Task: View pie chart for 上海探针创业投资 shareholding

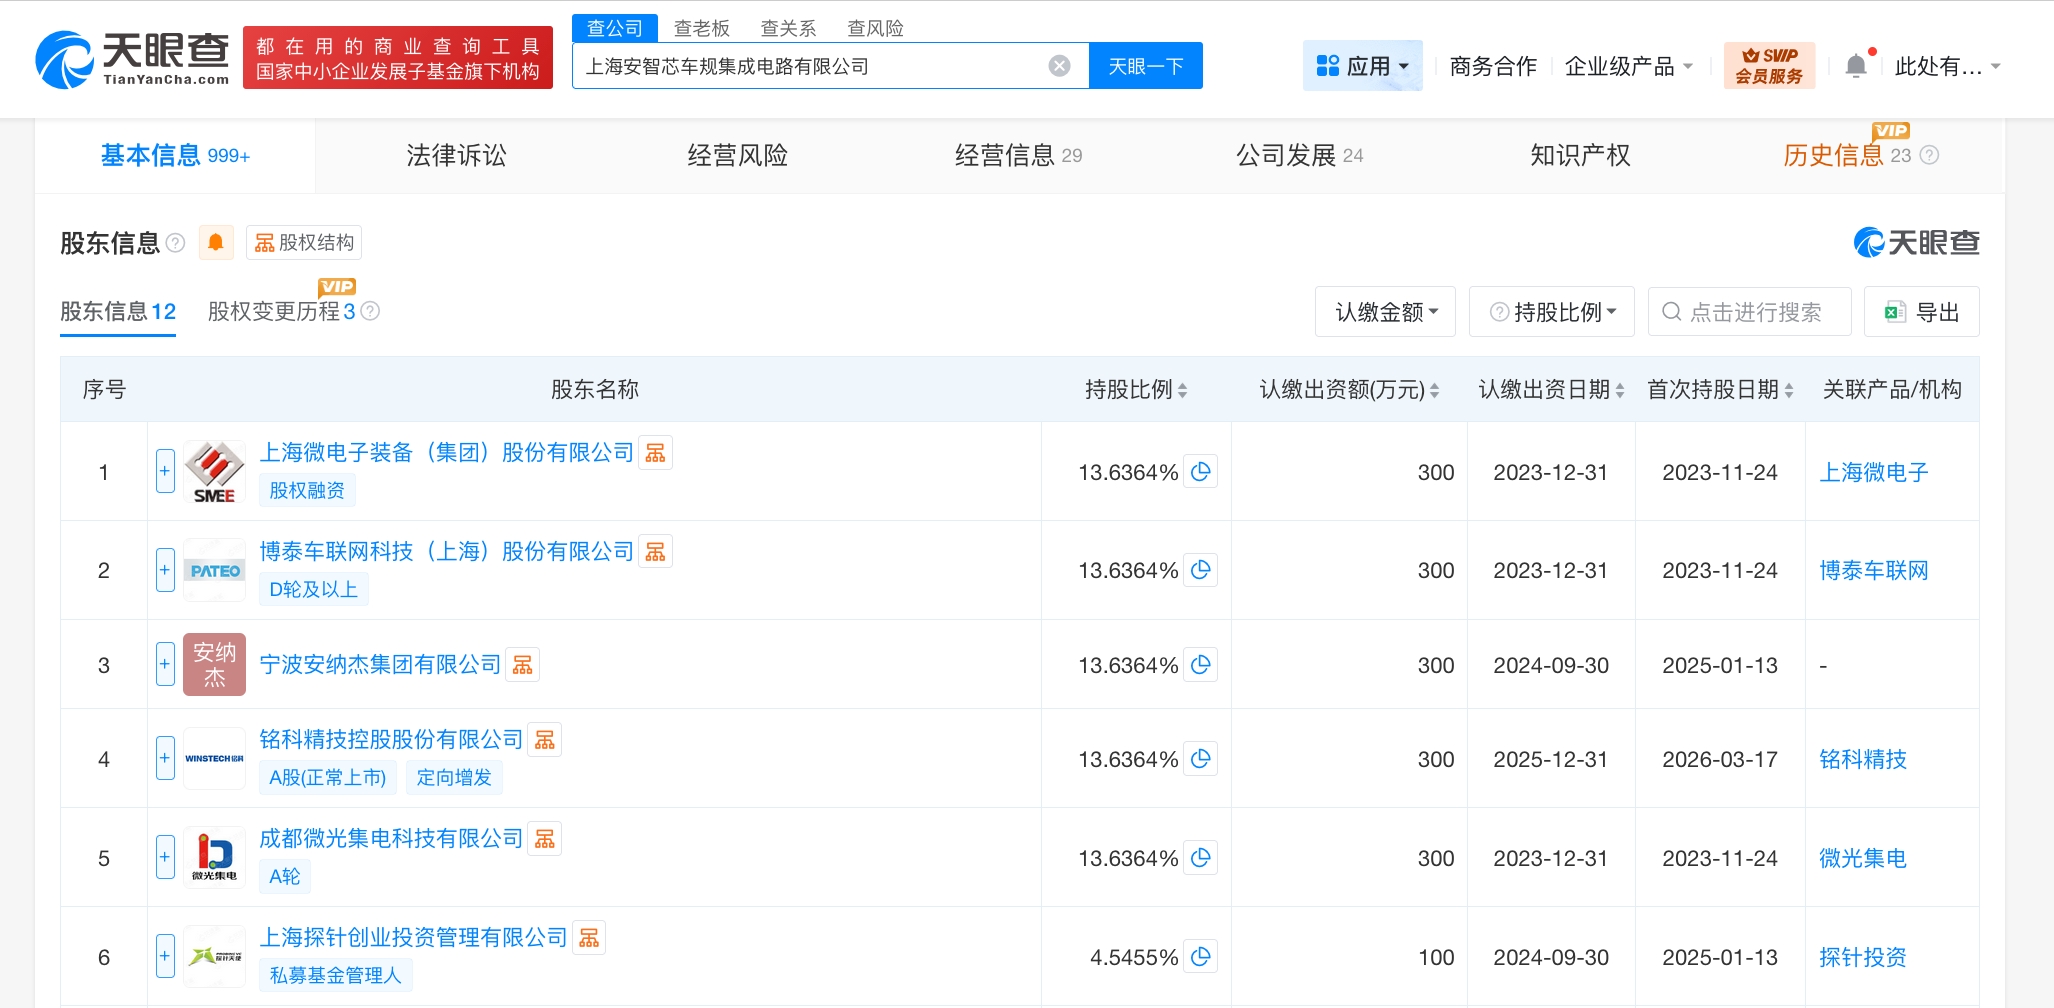Action: [x=1201, y=957]
